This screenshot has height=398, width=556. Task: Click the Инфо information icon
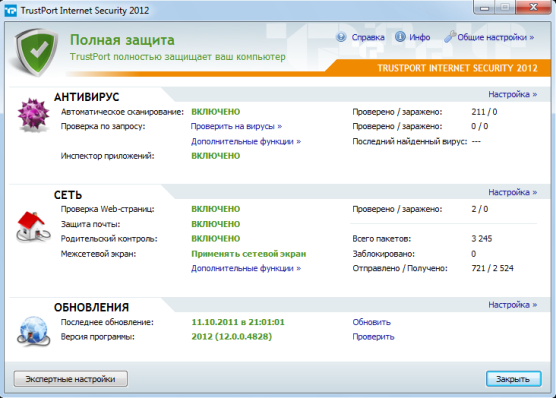click(x=400, y=37)
